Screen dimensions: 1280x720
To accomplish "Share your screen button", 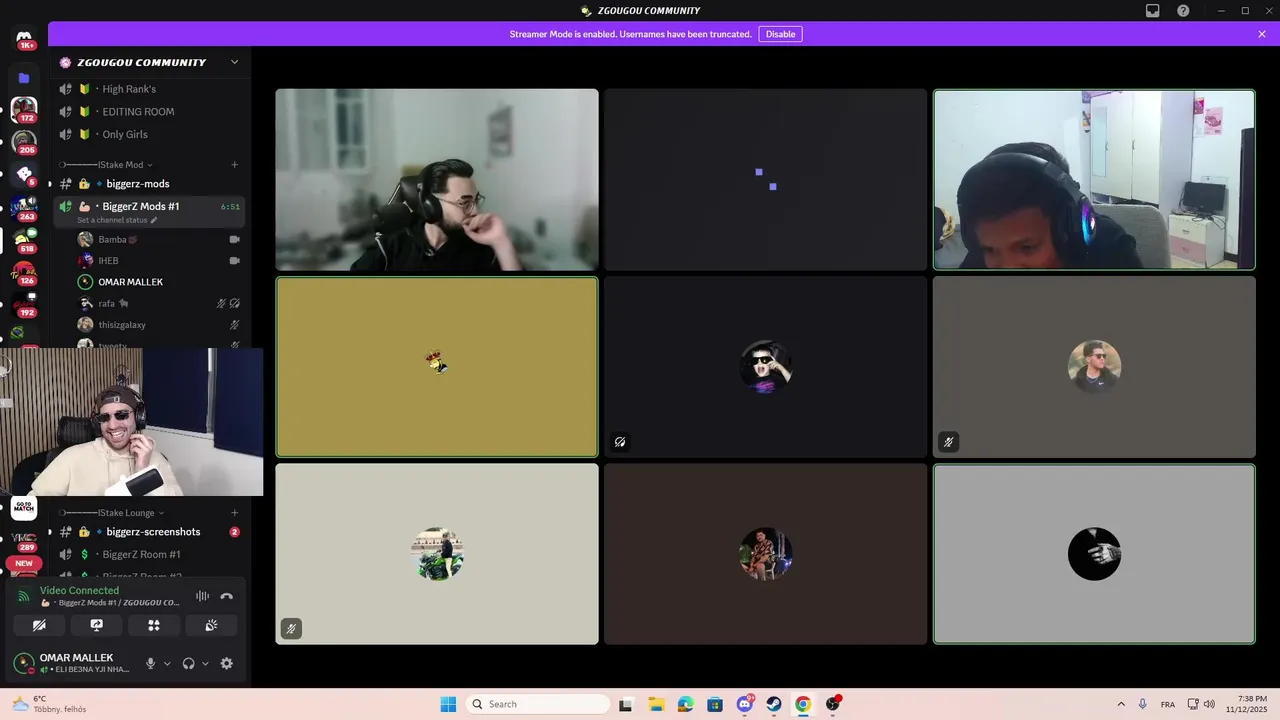I will click(97, 625).
